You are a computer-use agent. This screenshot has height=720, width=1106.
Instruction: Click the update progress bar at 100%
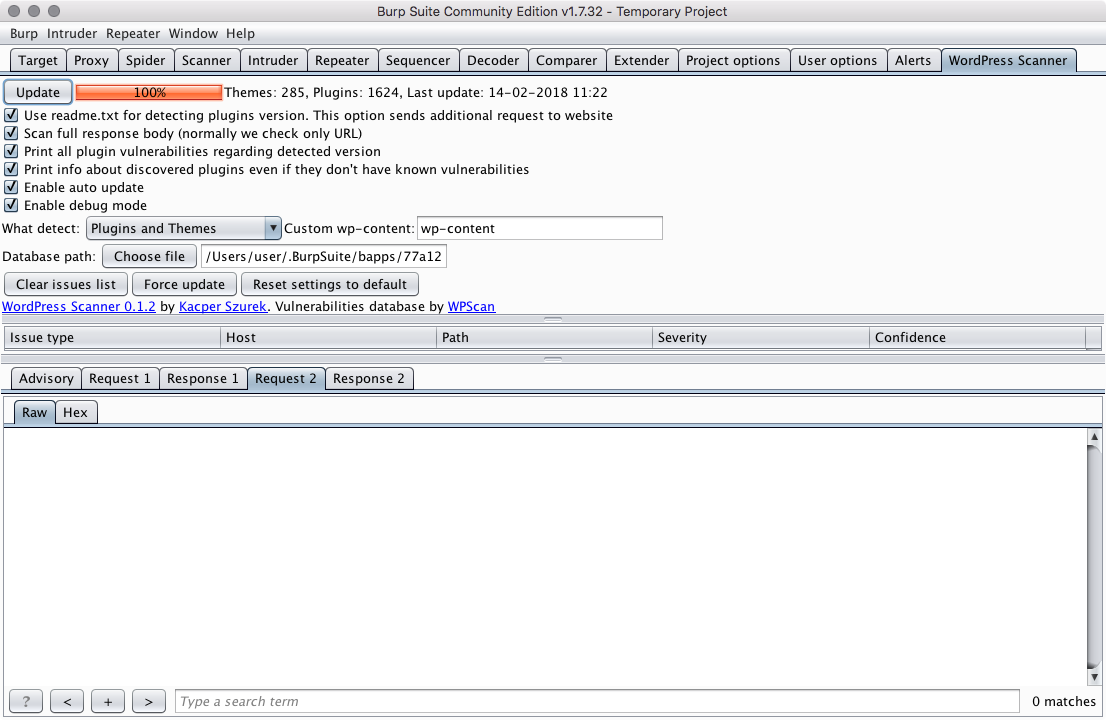(149, 92)
